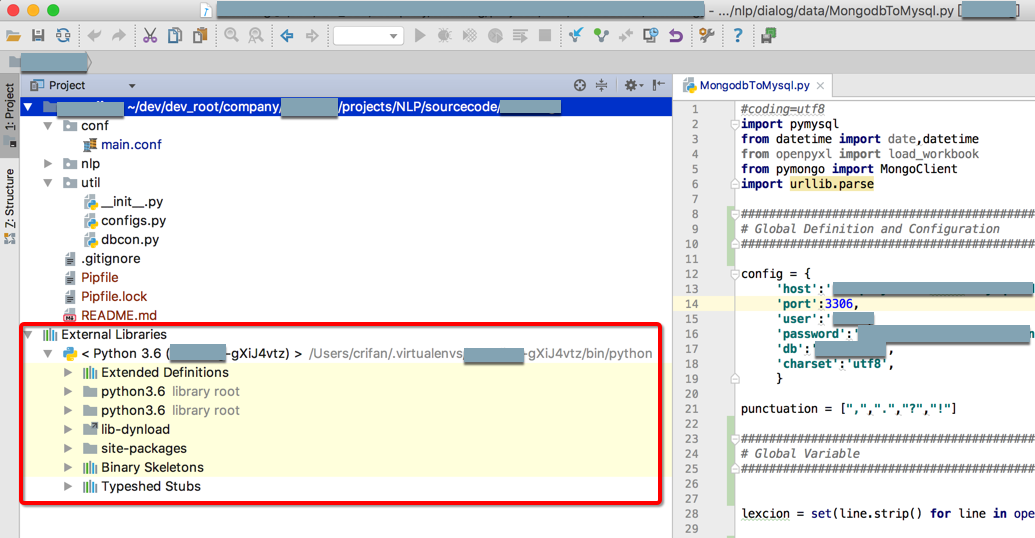
Task: Click on the port value 3306 in code
Action: pyautogui.click(x=838, y=304)
